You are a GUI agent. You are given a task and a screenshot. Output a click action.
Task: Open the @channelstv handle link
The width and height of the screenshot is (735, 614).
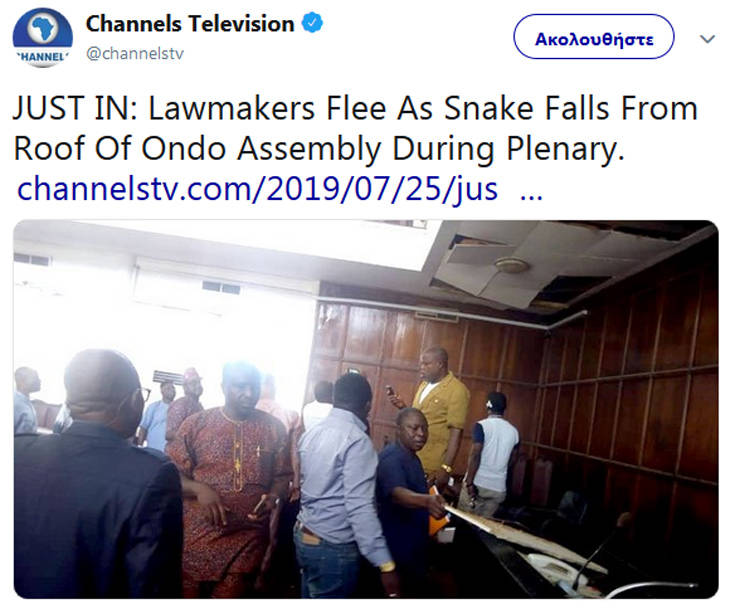135,53
